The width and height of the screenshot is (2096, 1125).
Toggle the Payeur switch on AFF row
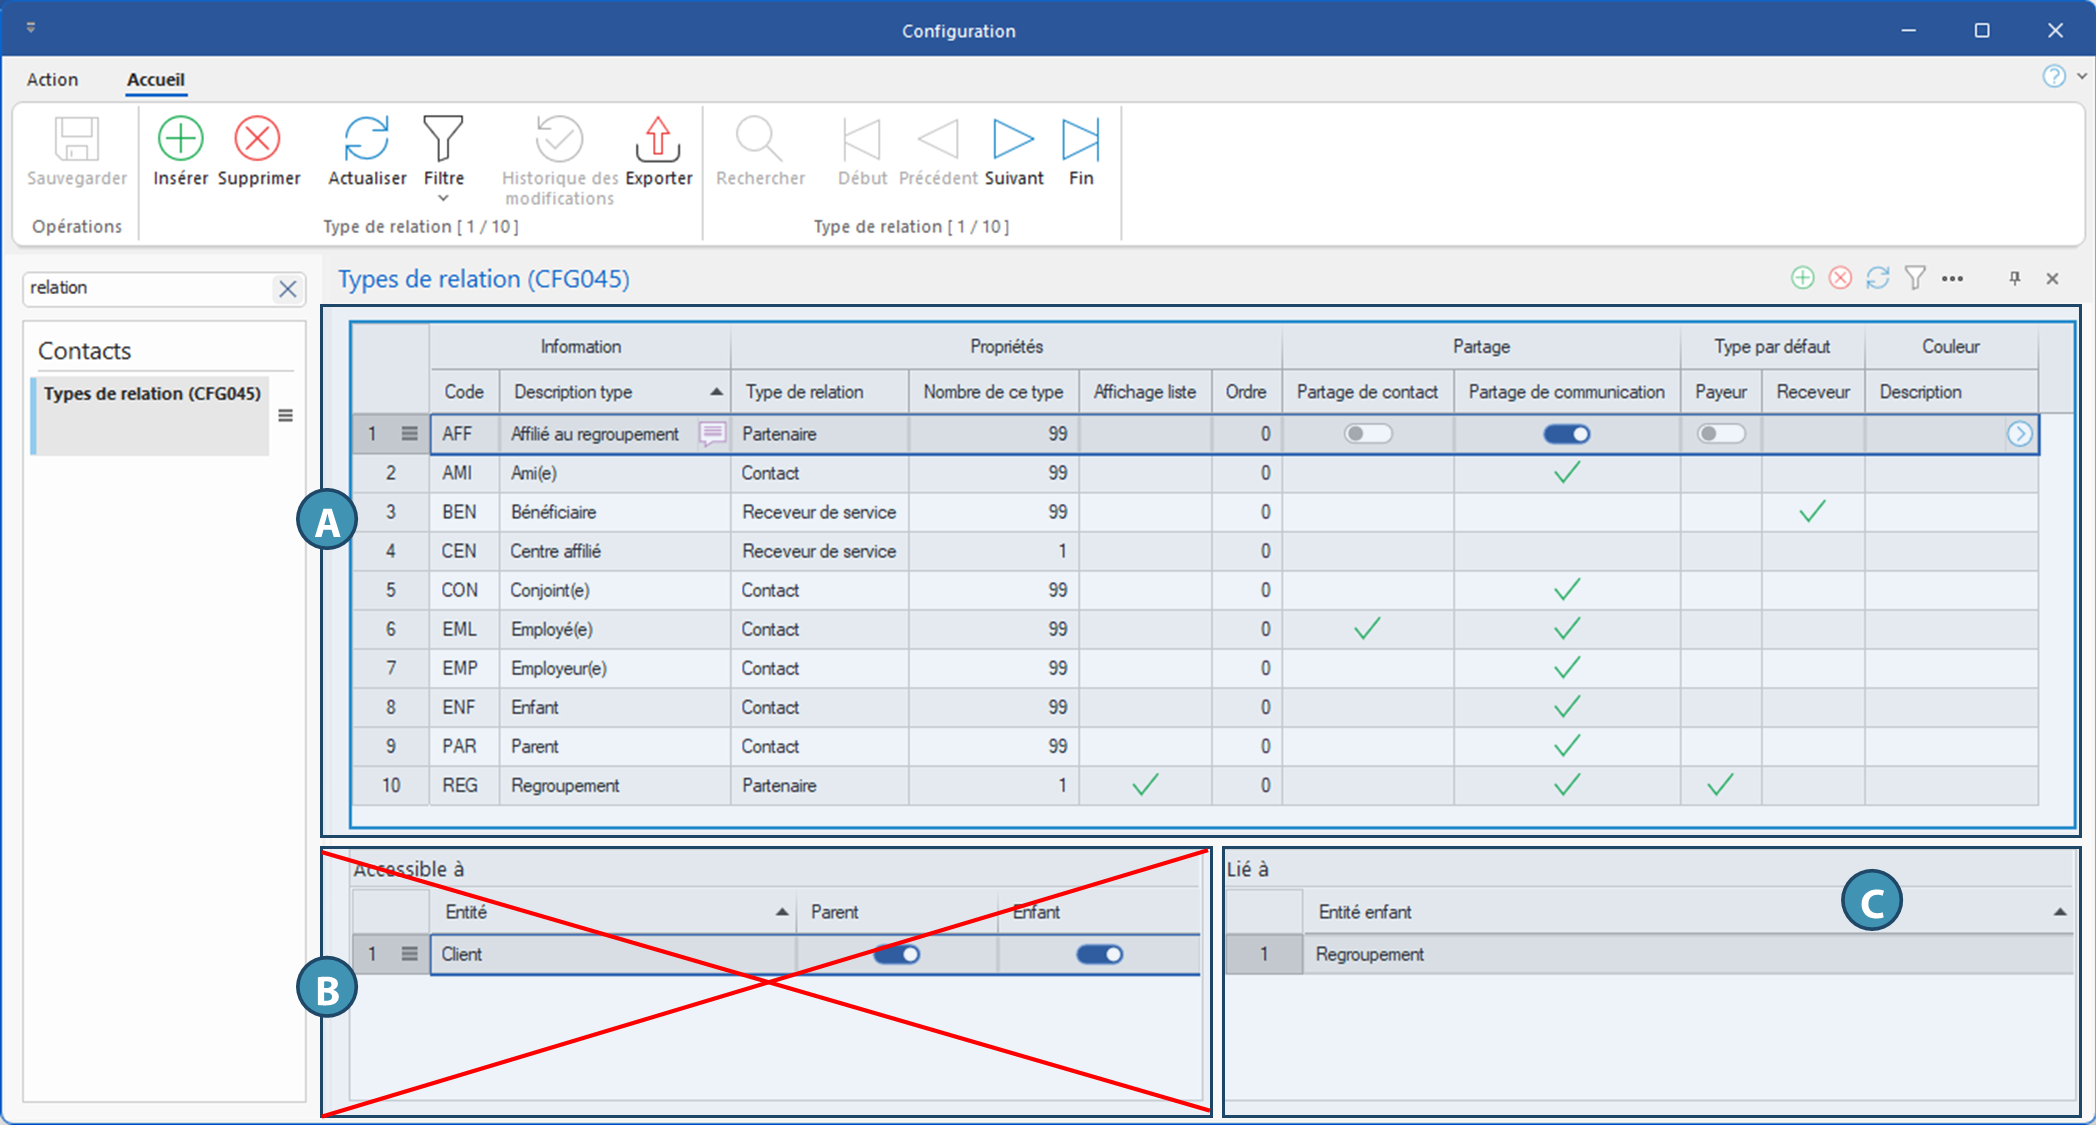point(1720,434)
